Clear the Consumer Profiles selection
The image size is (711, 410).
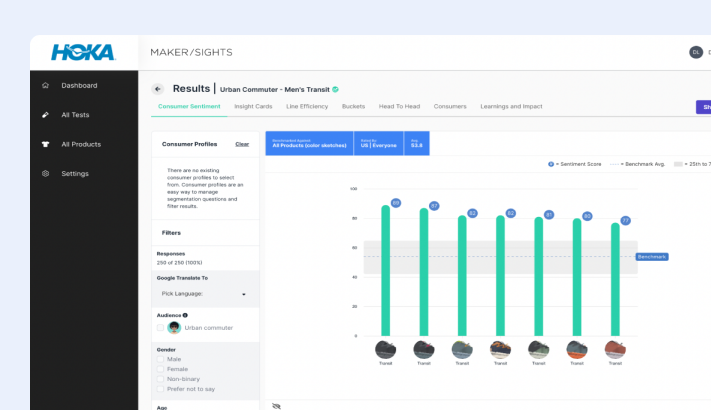click(242, 144)
